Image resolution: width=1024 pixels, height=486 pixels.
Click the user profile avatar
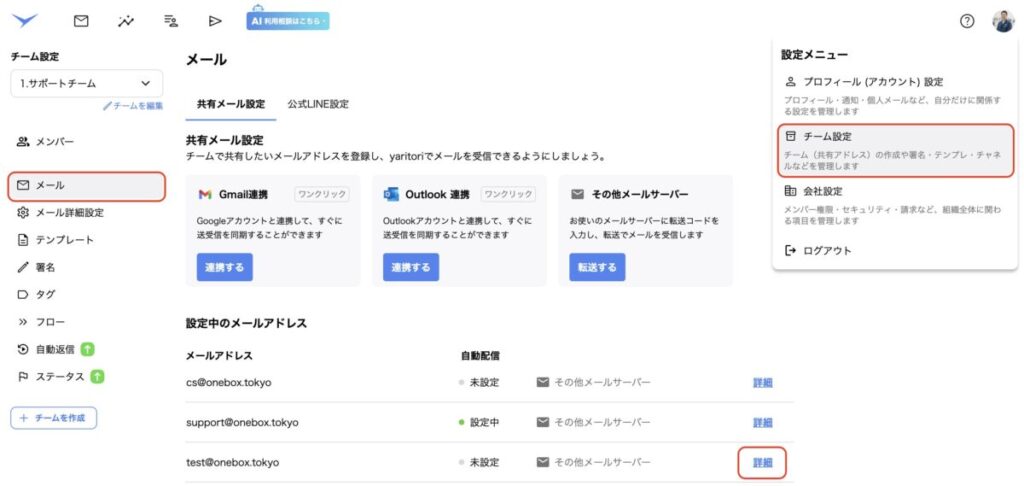click(1002, 21)
